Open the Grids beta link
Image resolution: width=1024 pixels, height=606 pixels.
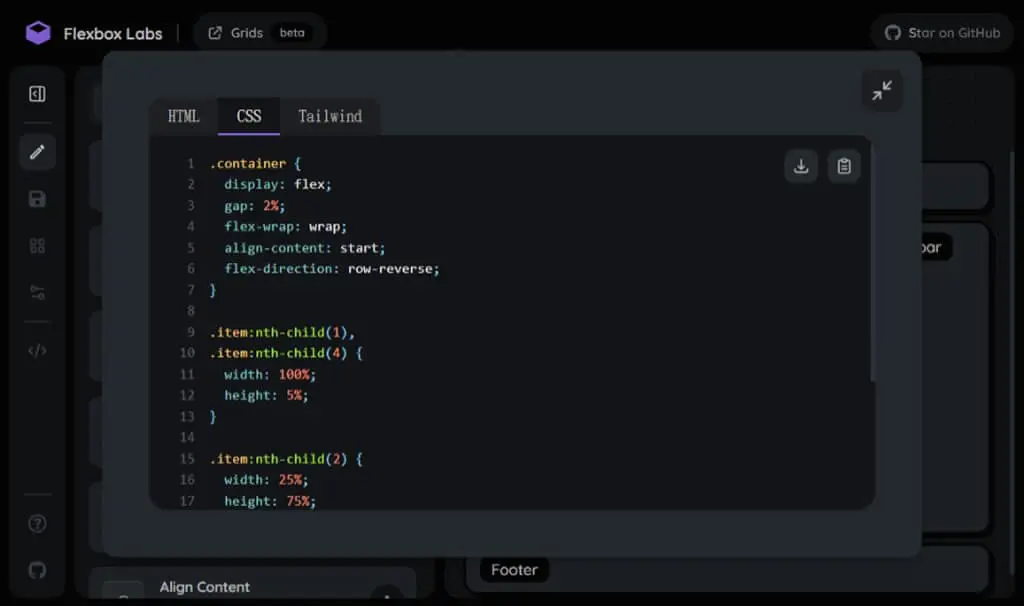pyautogui.click(x=260, y=33)
